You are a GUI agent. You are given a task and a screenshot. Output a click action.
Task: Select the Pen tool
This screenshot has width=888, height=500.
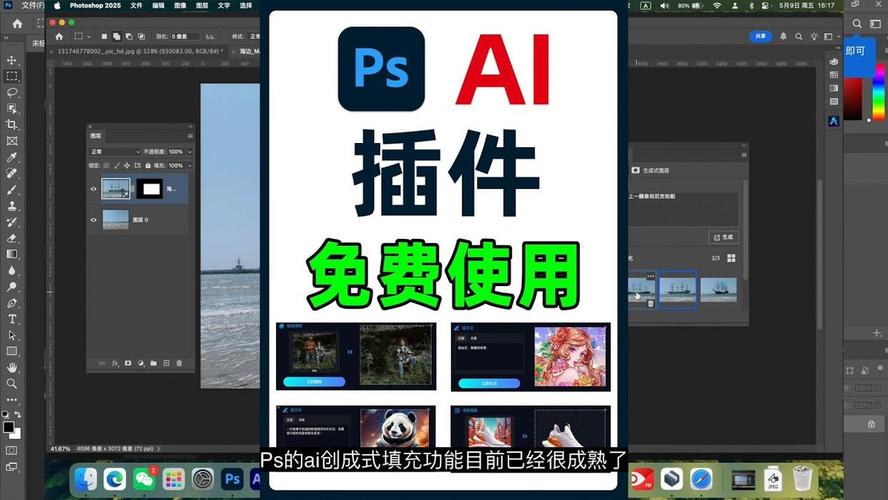[11, 303]
